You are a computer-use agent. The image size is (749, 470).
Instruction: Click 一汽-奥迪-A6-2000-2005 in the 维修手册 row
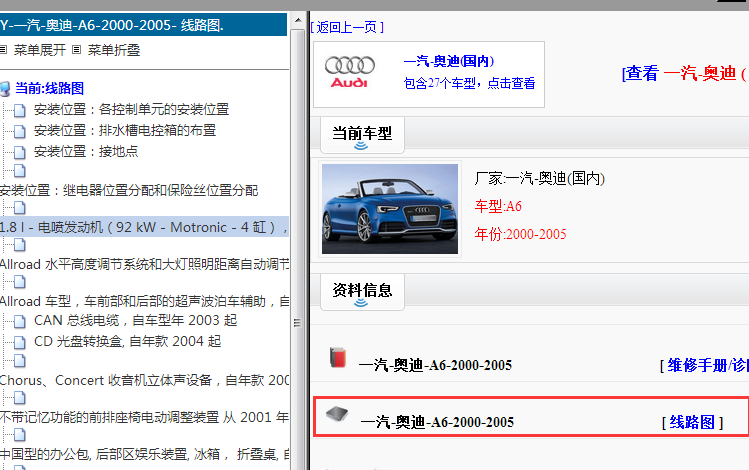click(435, 365)
